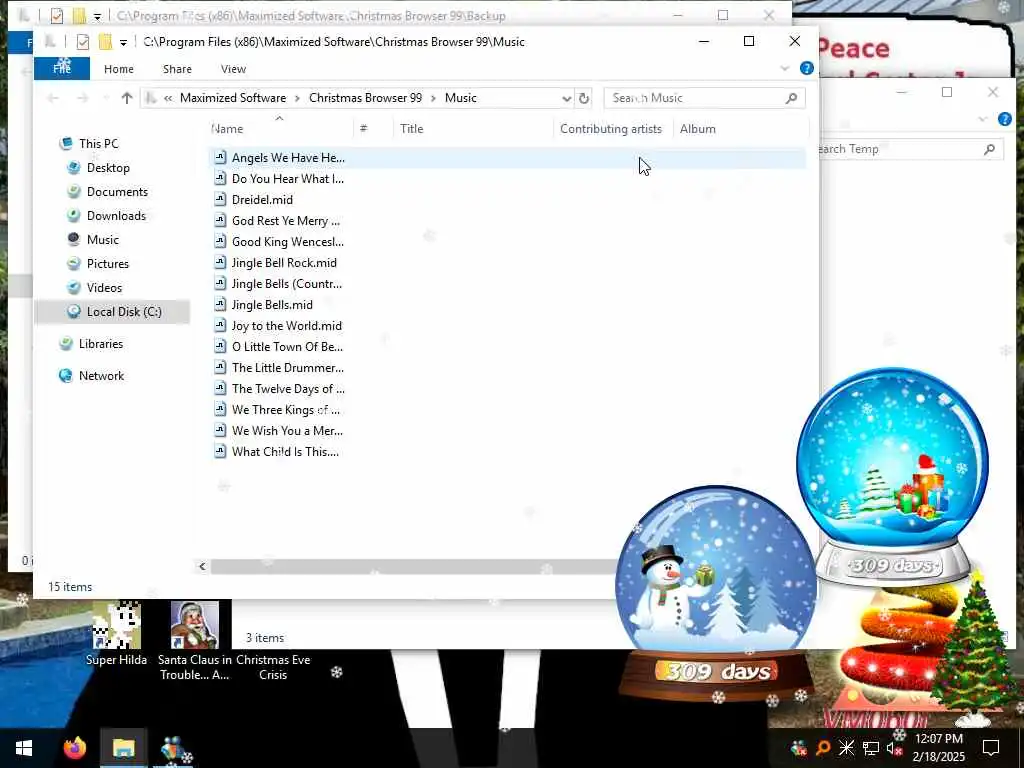The width and height of the screenshot is (1024, 768).
Task: Switch to the Home ribbon tab
Action: pyautogui.click(x=119, y=69)
